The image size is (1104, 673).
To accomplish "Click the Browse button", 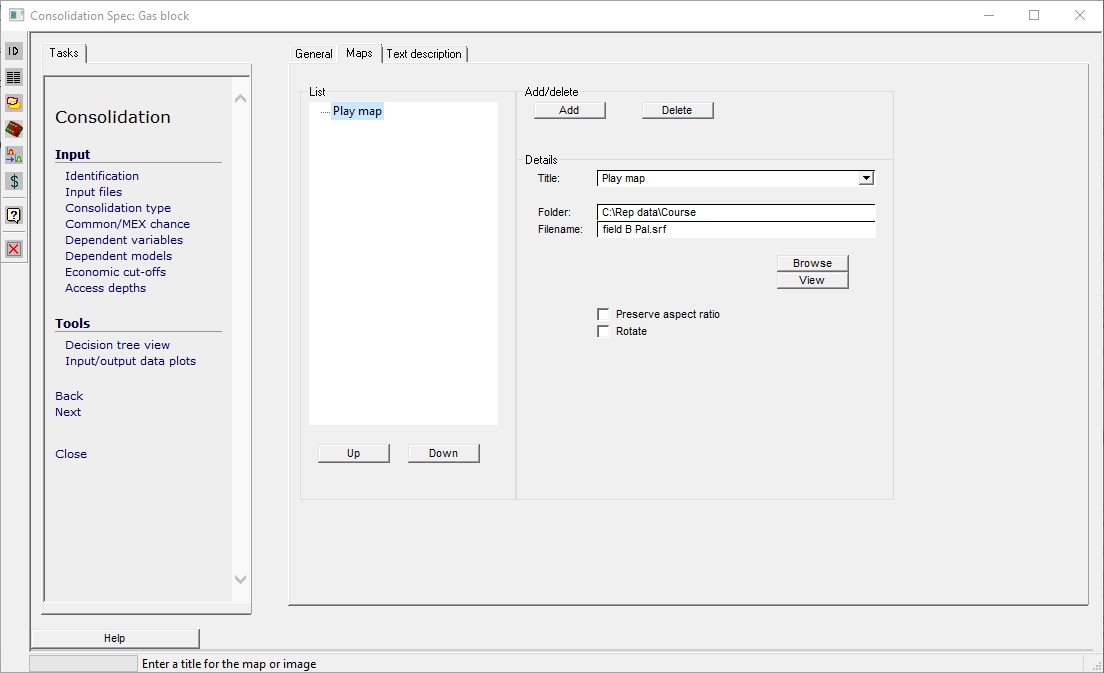I will pos(812,263).
